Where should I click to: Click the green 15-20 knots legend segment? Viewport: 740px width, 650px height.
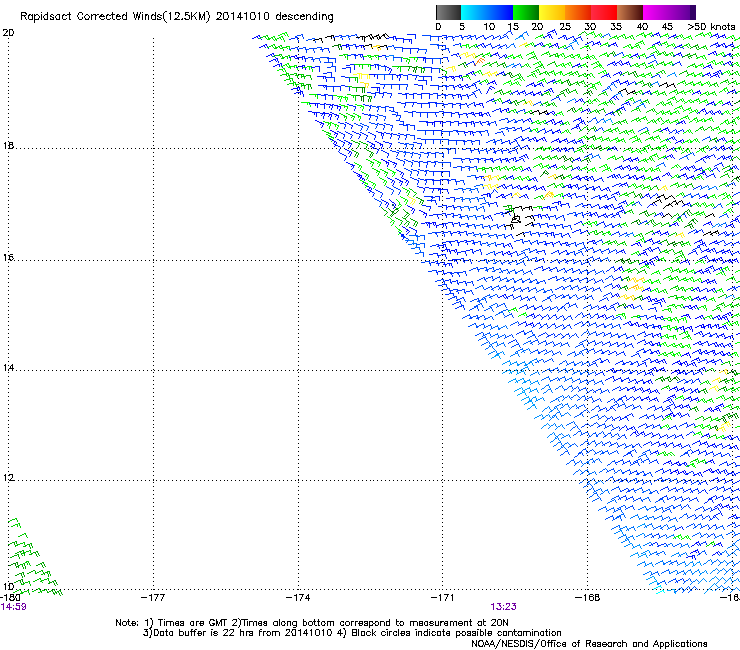point(526,12)
